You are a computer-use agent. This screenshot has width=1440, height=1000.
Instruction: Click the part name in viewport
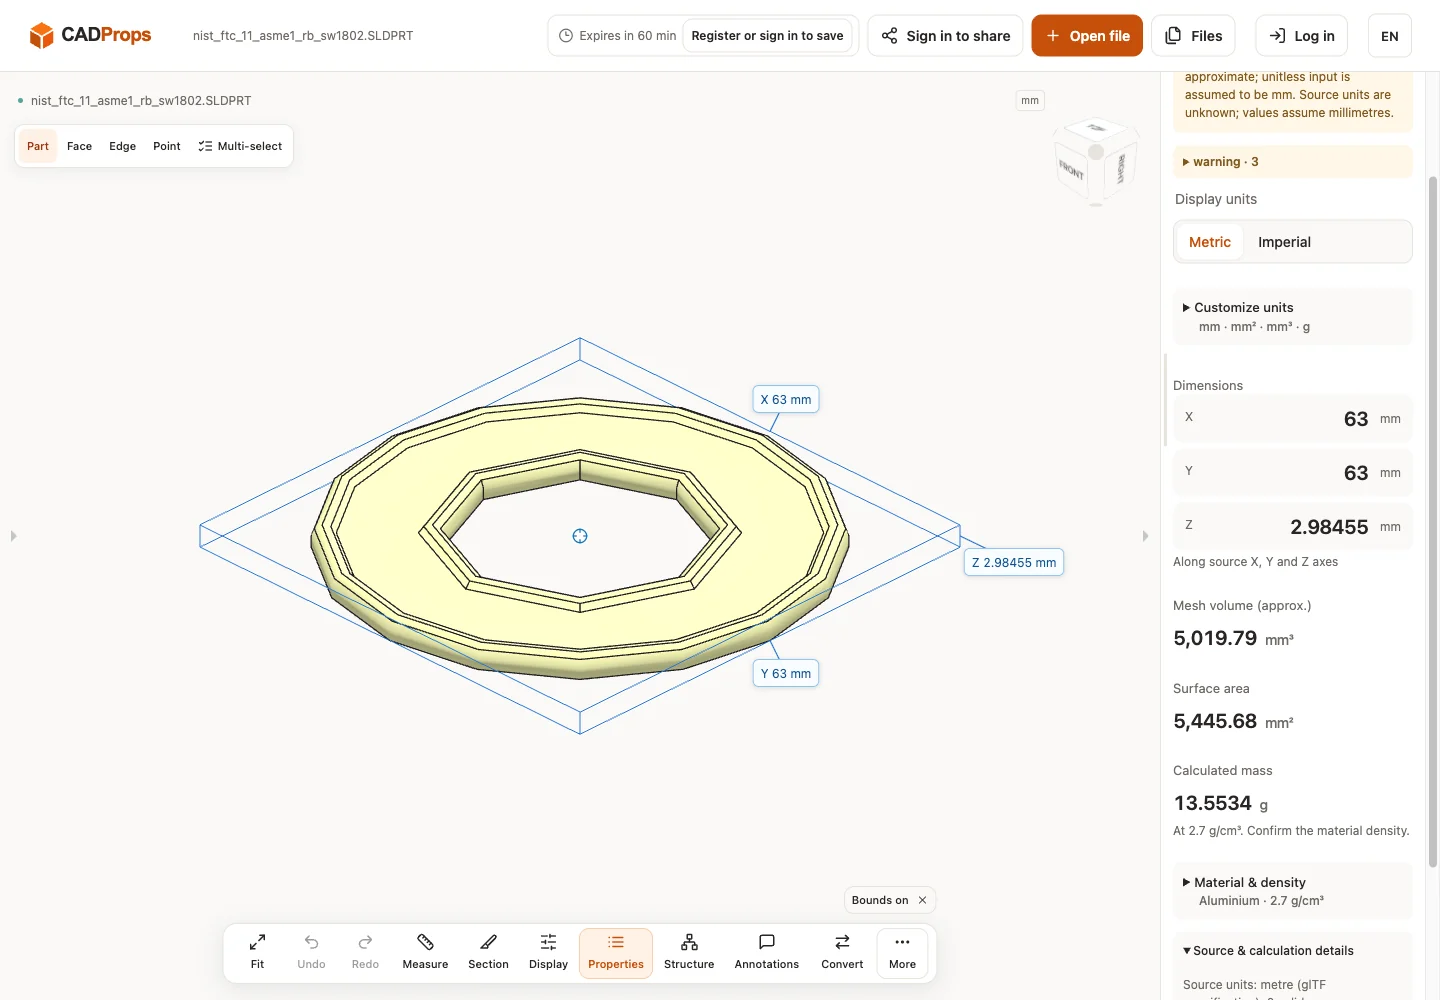pos(141,101)
